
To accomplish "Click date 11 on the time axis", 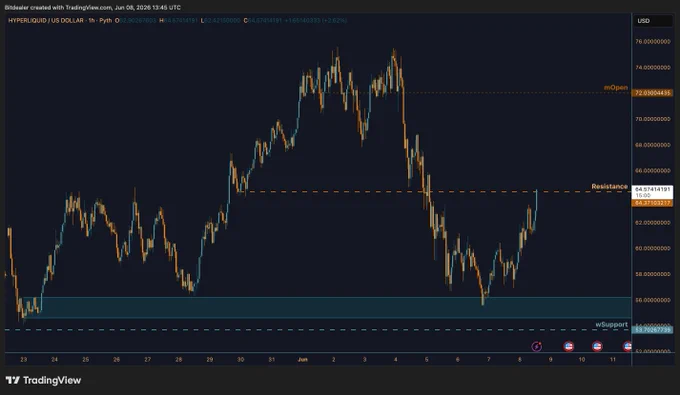I will (613, 359).
